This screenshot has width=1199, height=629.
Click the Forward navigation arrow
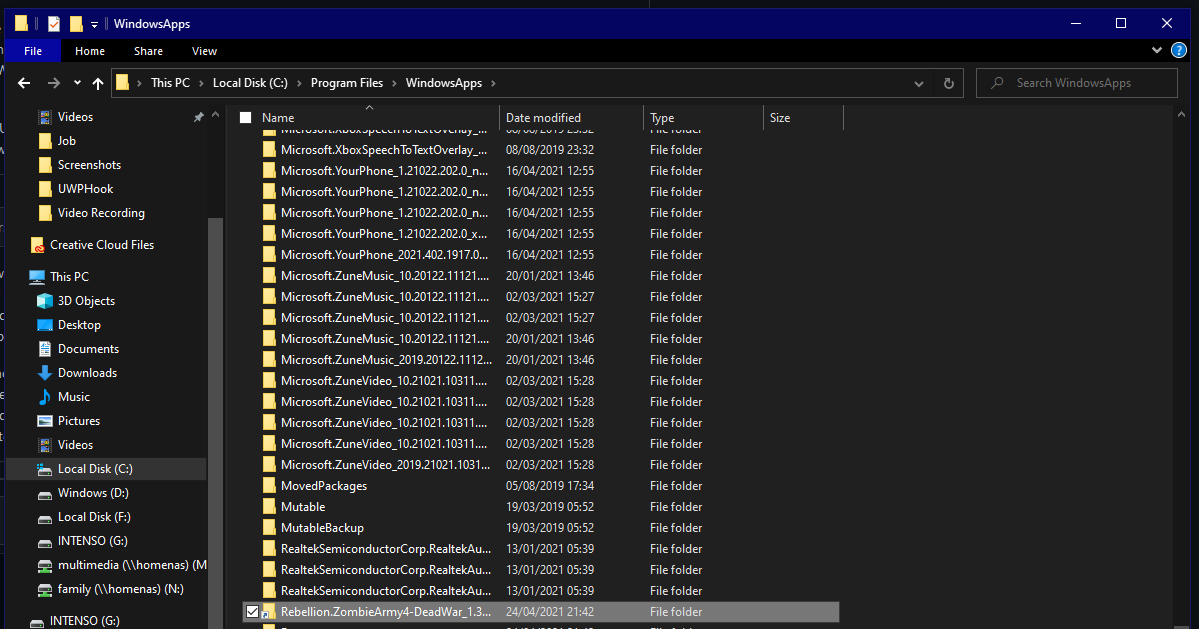(x=54, y=83)
